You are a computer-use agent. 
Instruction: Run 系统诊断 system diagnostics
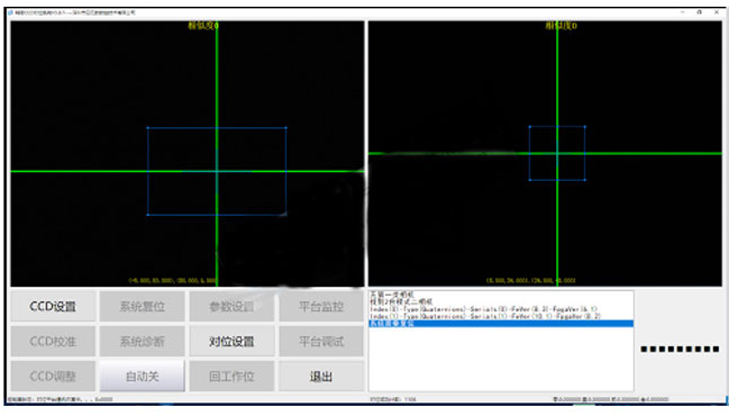click(141, 341)
